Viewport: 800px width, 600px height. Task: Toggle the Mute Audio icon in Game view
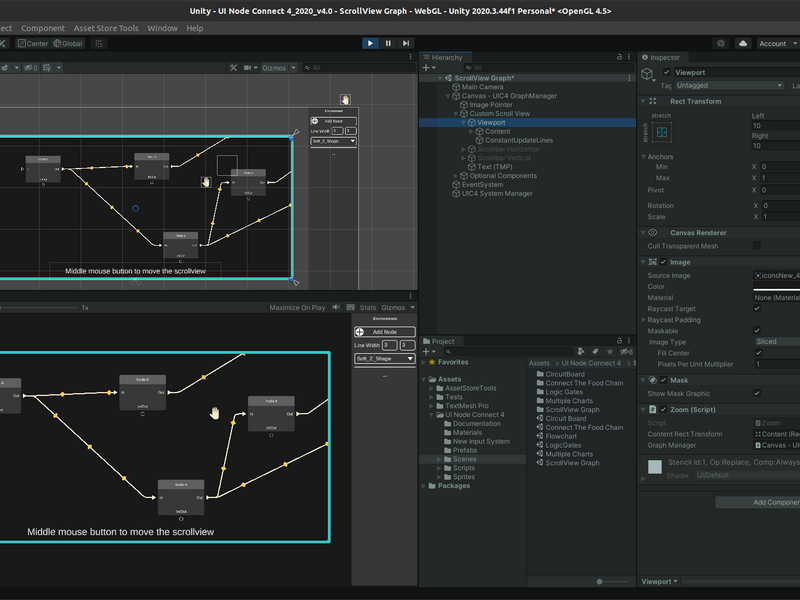click(x=336, y=308)
